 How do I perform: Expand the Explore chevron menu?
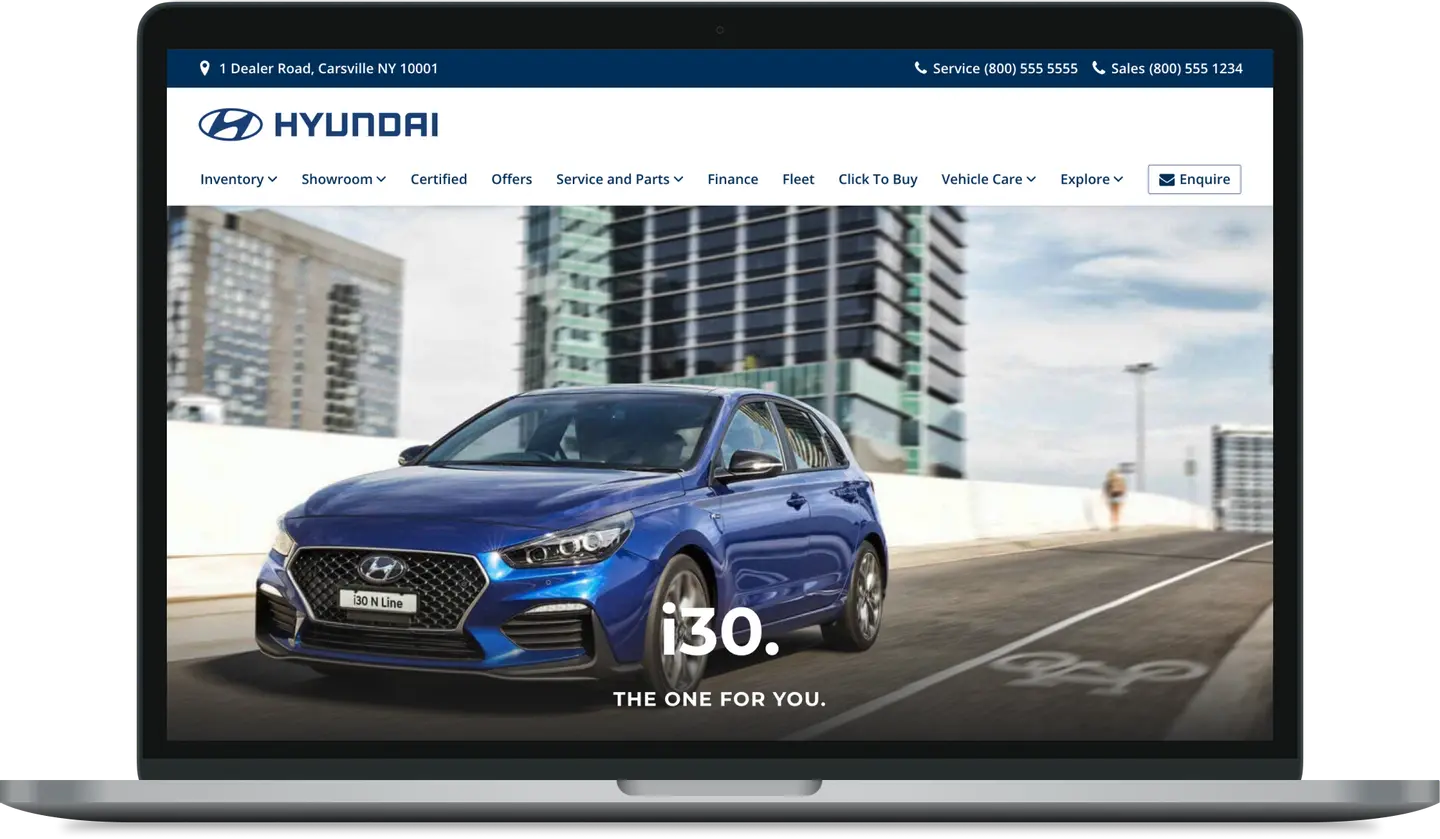tap(1091, 180)
